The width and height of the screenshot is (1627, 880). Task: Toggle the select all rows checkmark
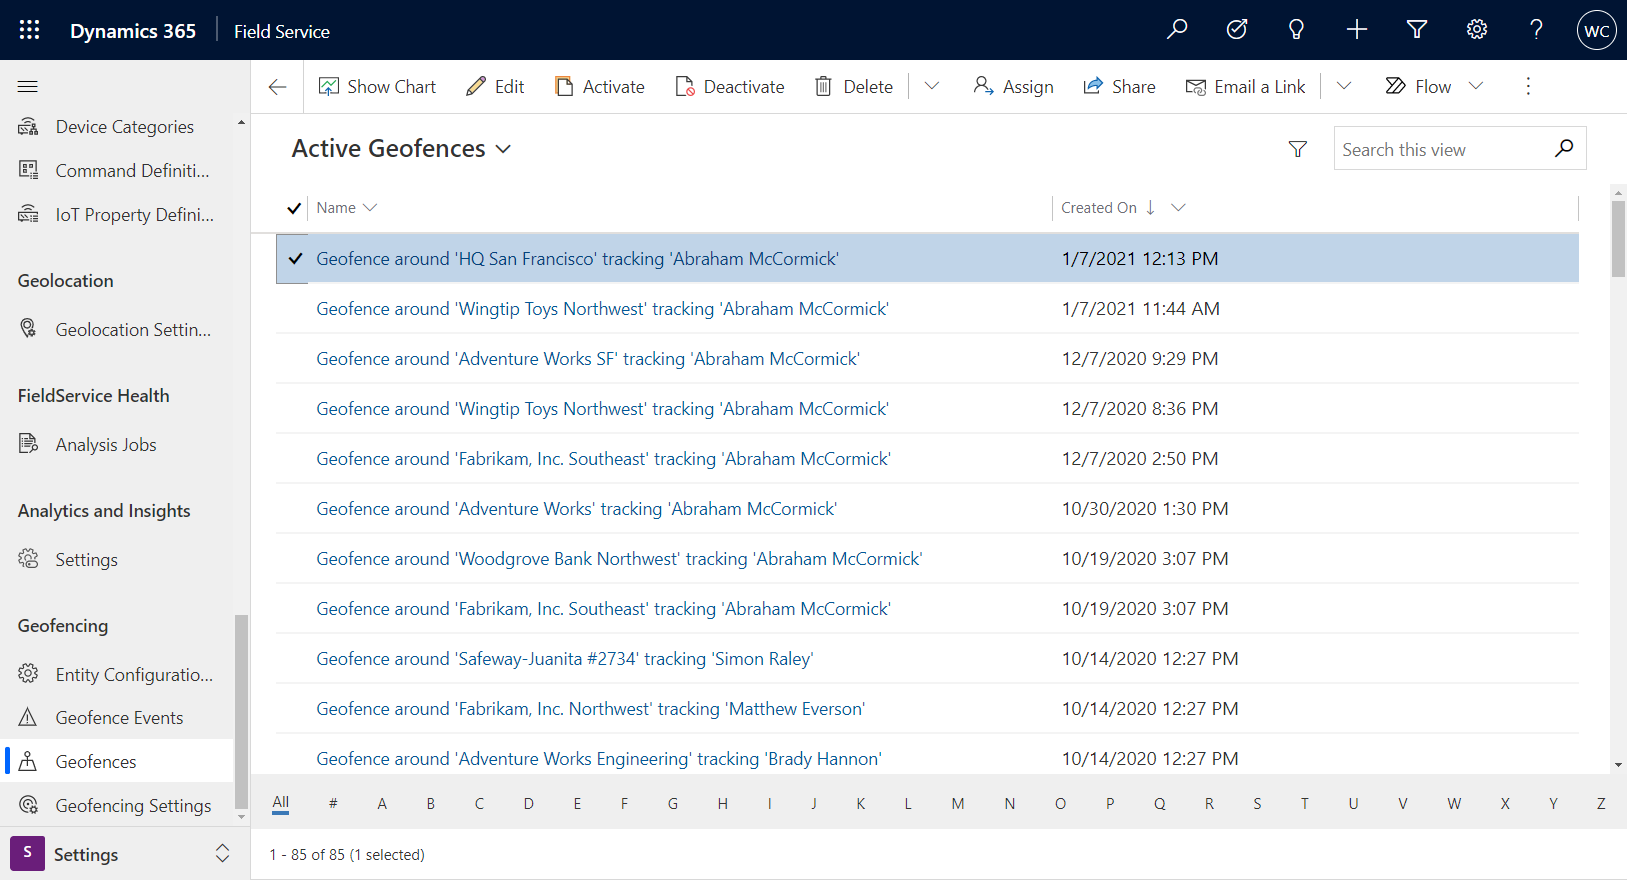pos(294,208)
